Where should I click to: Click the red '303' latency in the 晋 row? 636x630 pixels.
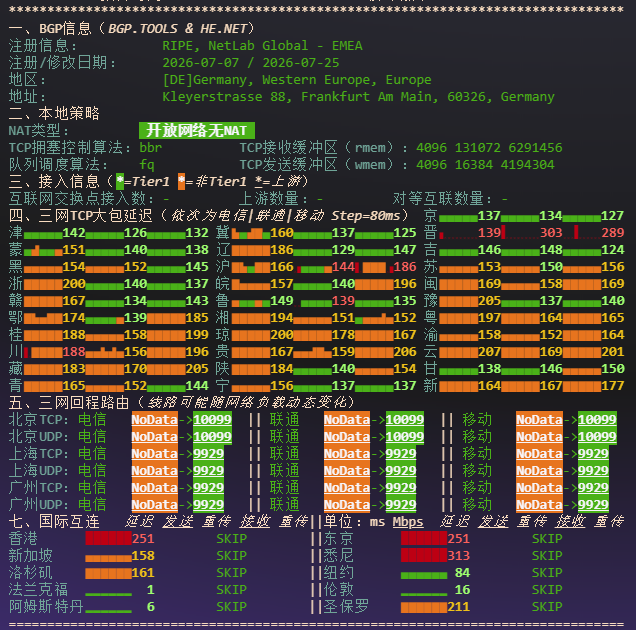coord(551,233)
